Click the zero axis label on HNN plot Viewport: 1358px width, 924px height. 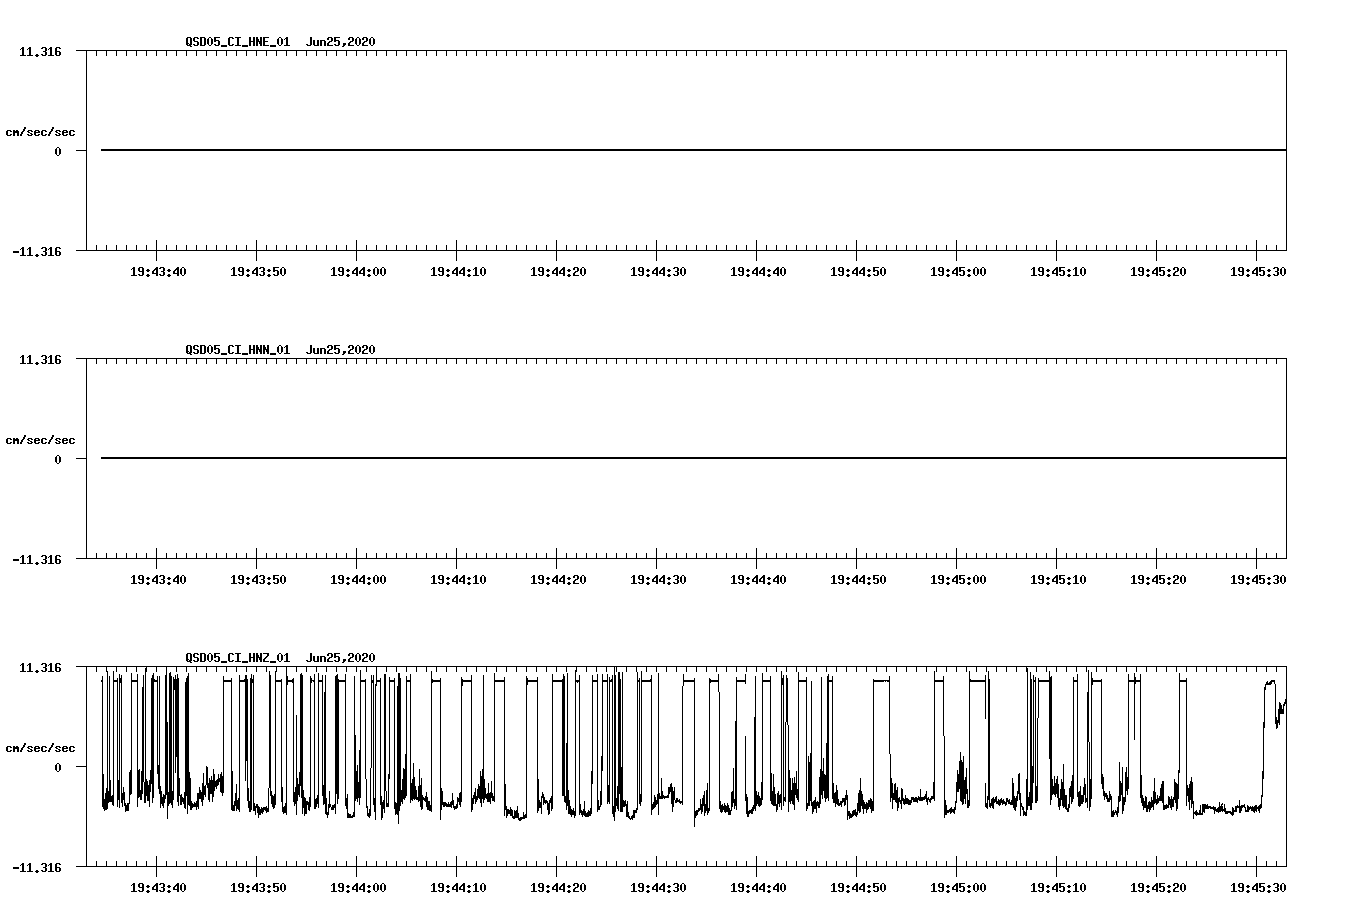point(58,459)
